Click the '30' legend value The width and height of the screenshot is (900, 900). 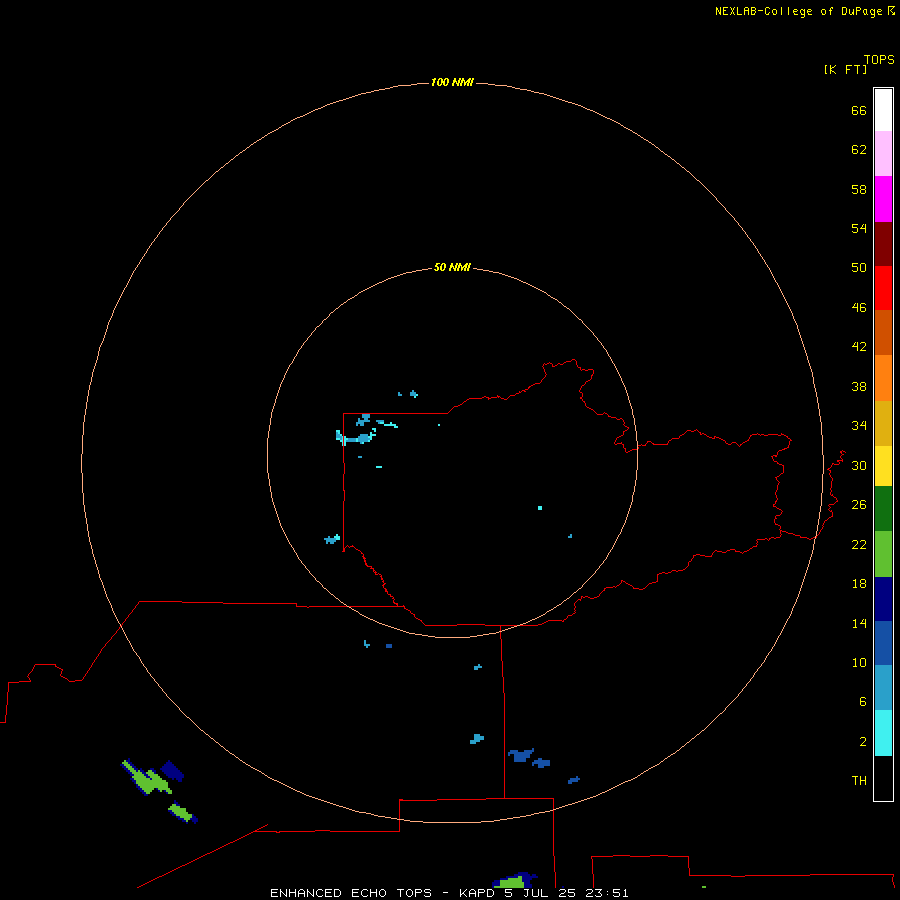[859, 465]
